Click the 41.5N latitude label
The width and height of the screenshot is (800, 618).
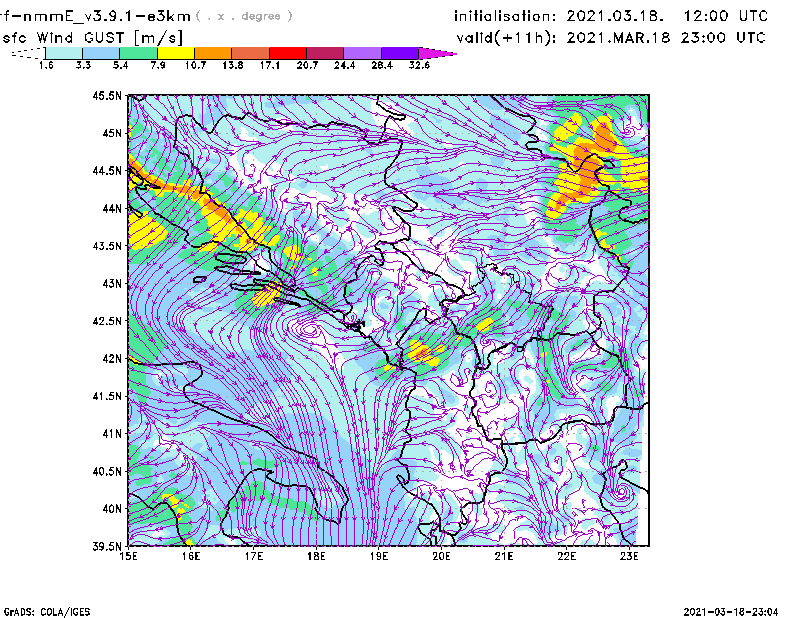pyautogui.click(x=107, y=396)
